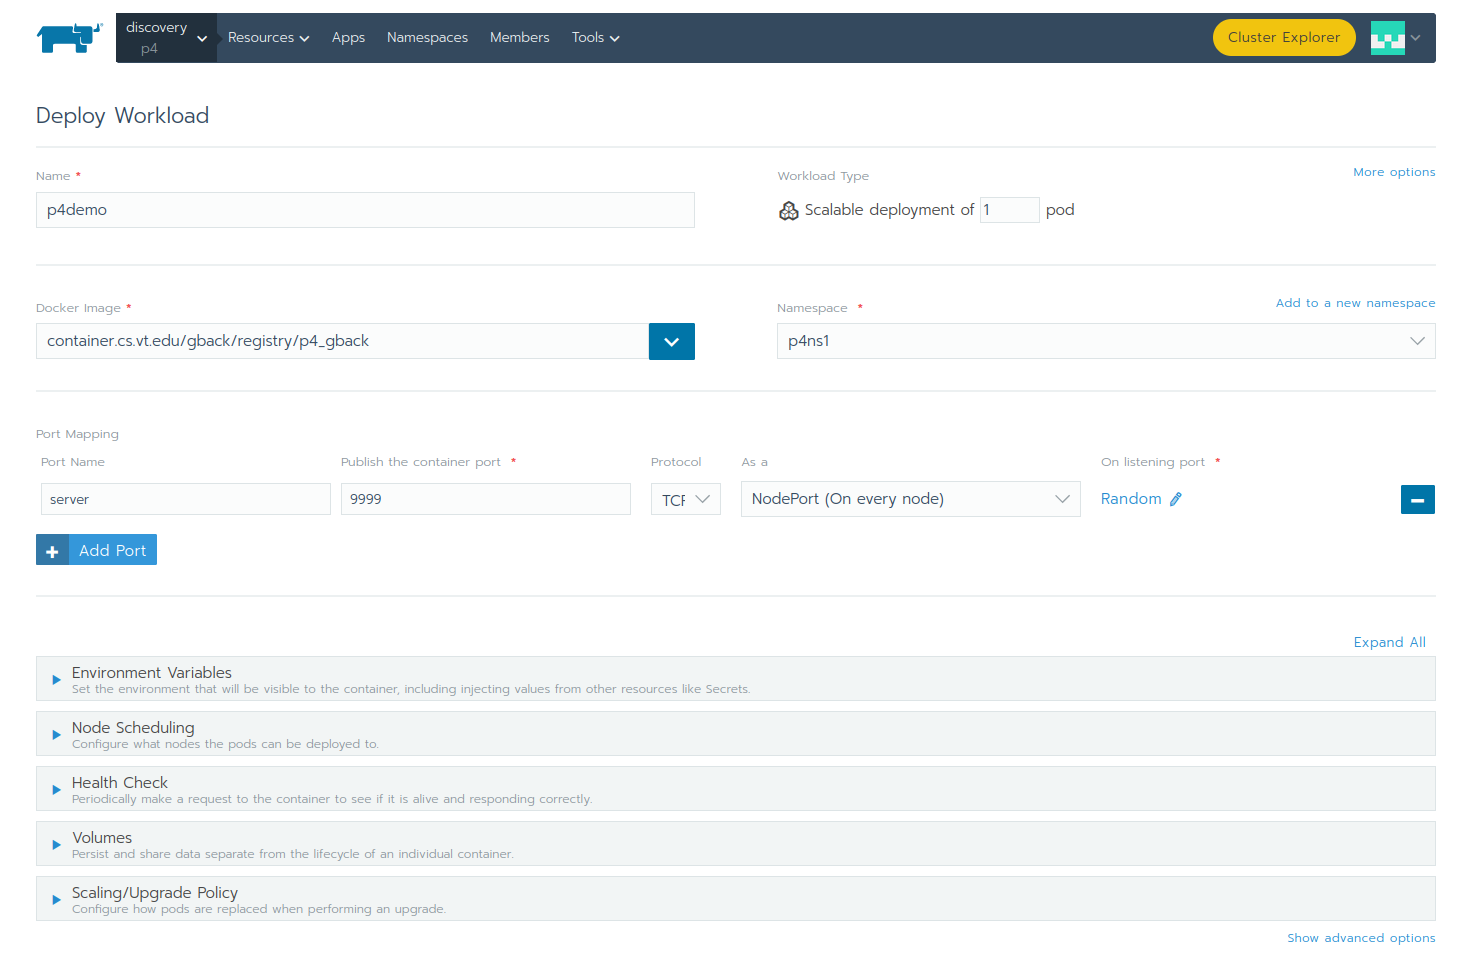1457x957 pixels.
Task: Expand the Health Check section
Action: click(57, 790)
